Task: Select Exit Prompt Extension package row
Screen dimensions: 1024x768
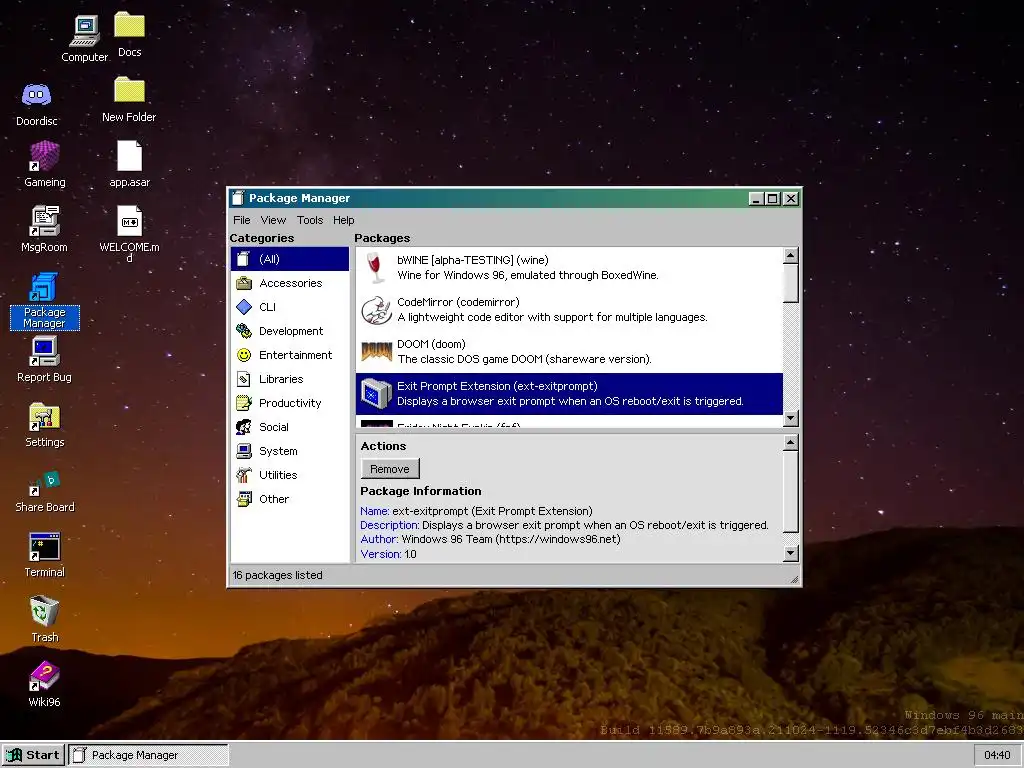Action: click(569, 394)
